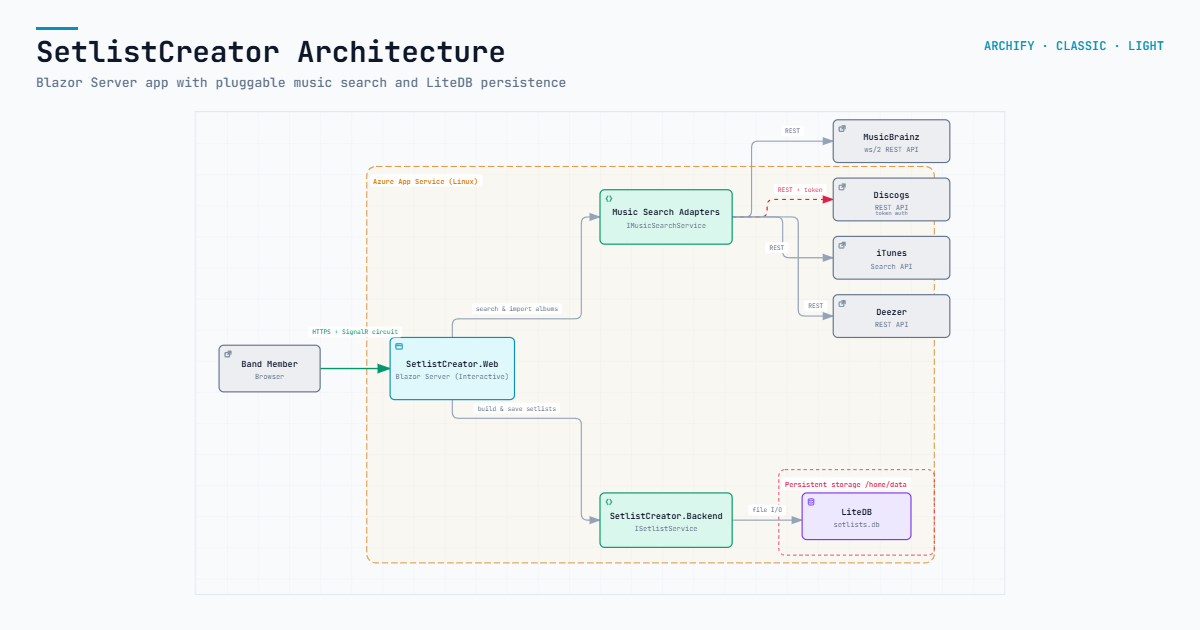1200x630 pixels.
Task: Click the 'ISetlistService' interface text
Action: pyautogui.click(x=666, y=528)
